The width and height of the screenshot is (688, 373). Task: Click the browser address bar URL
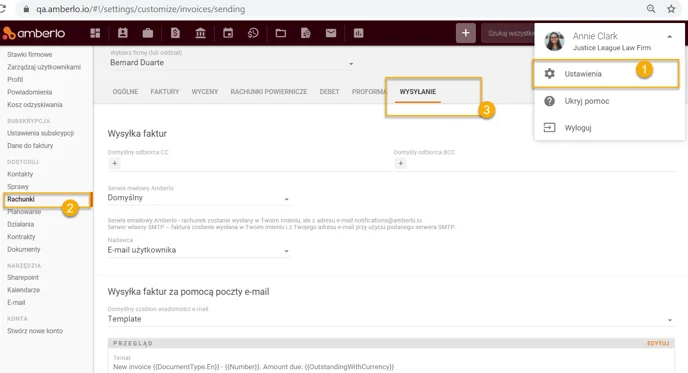click(x=140, y=9)
